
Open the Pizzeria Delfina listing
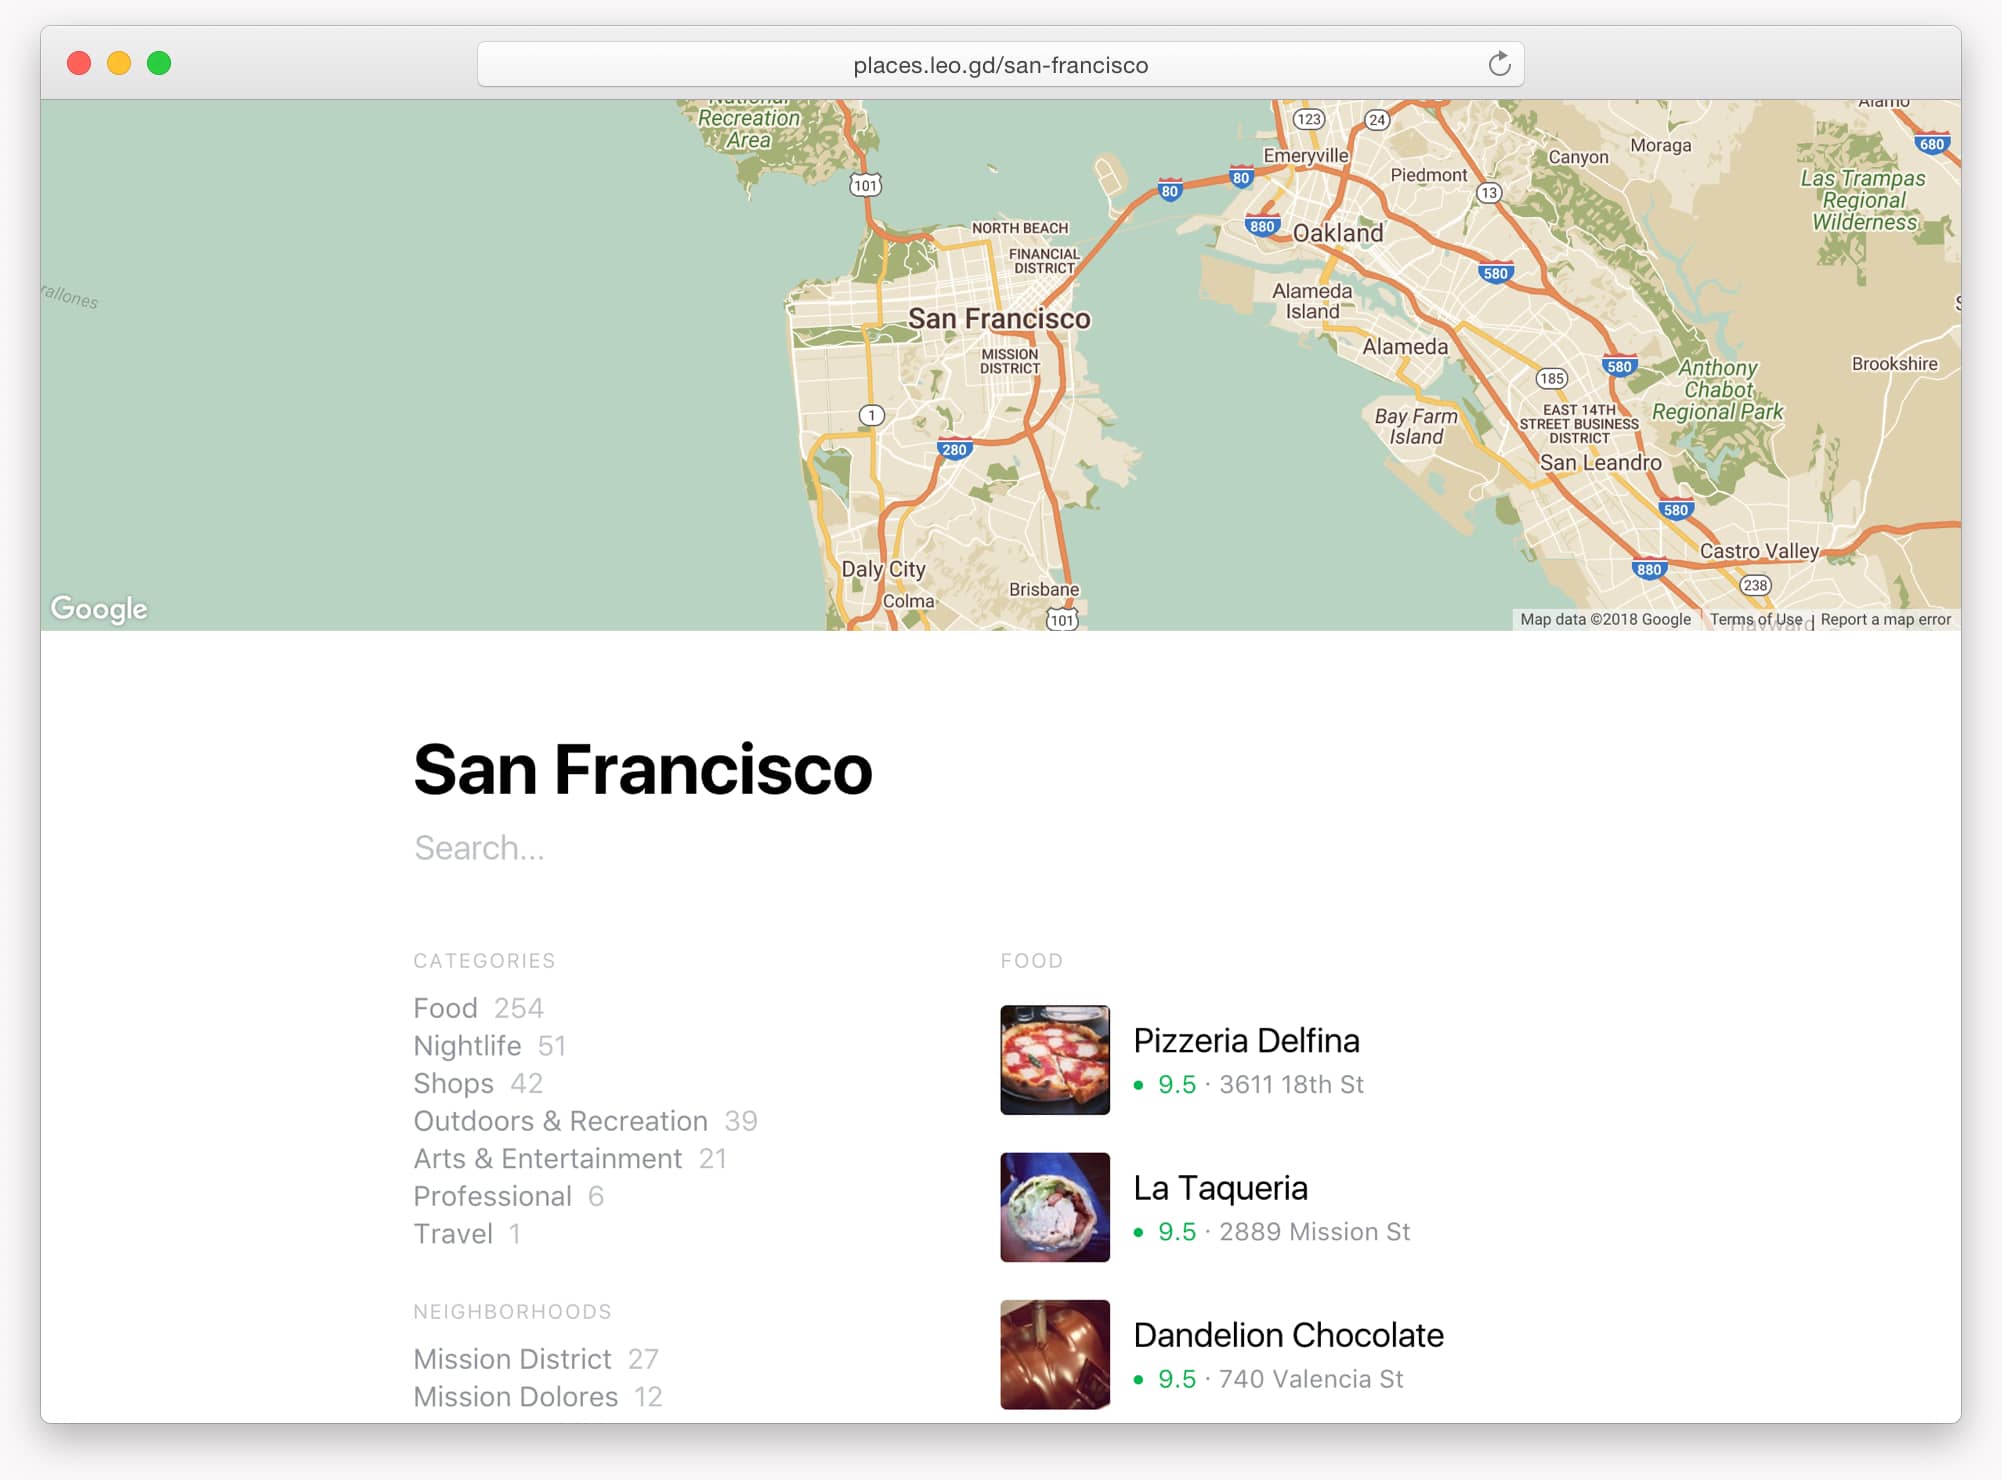pos(1247,1040)
